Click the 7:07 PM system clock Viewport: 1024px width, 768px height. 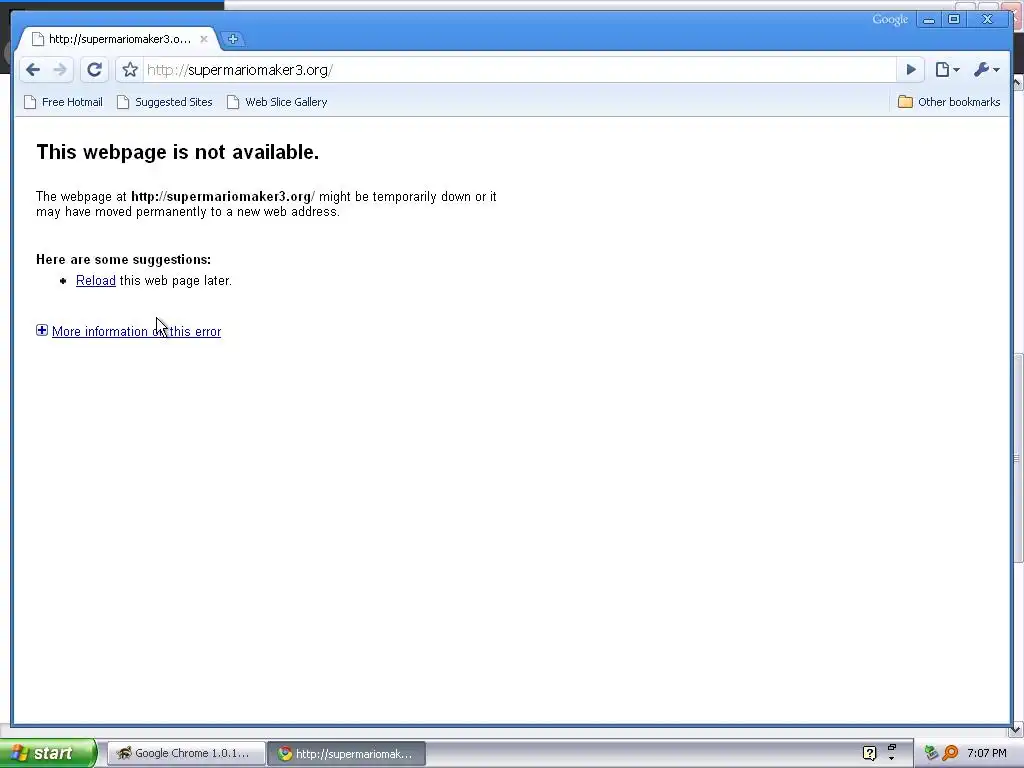(x=987, y=754)
